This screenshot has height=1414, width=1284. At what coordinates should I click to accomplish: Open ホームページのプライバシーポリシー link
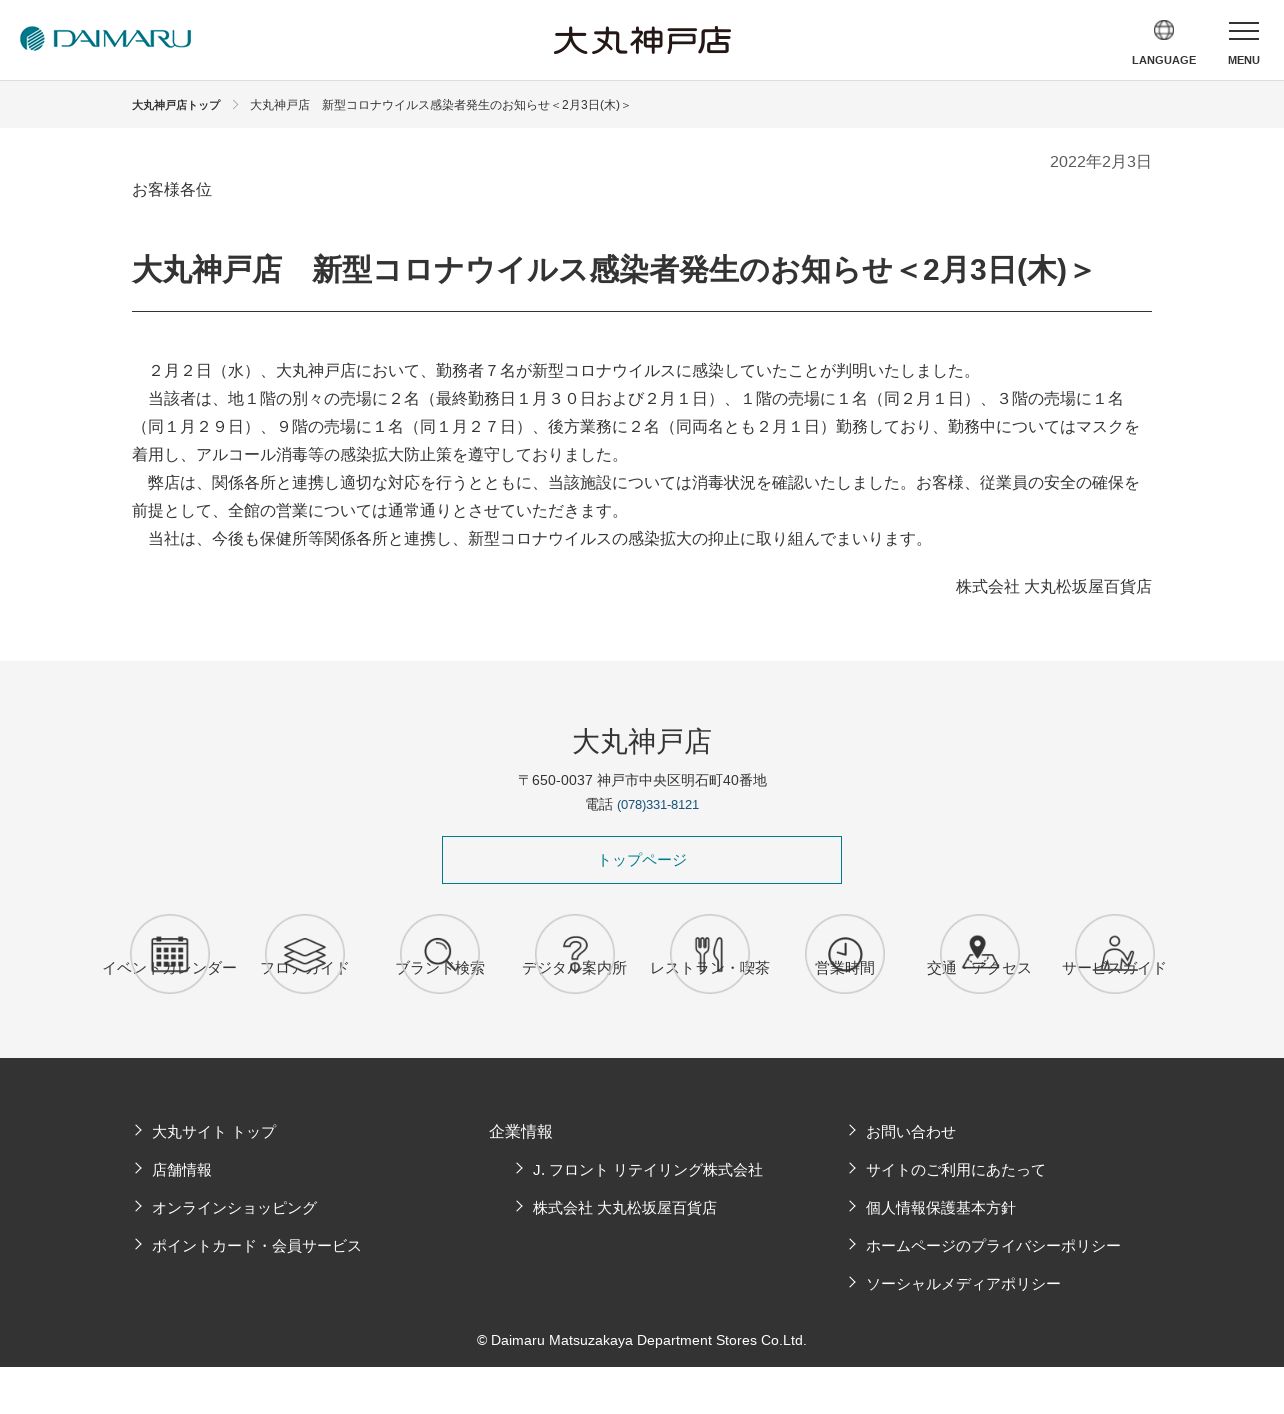pyautogui.click(x=993, y=1246)
